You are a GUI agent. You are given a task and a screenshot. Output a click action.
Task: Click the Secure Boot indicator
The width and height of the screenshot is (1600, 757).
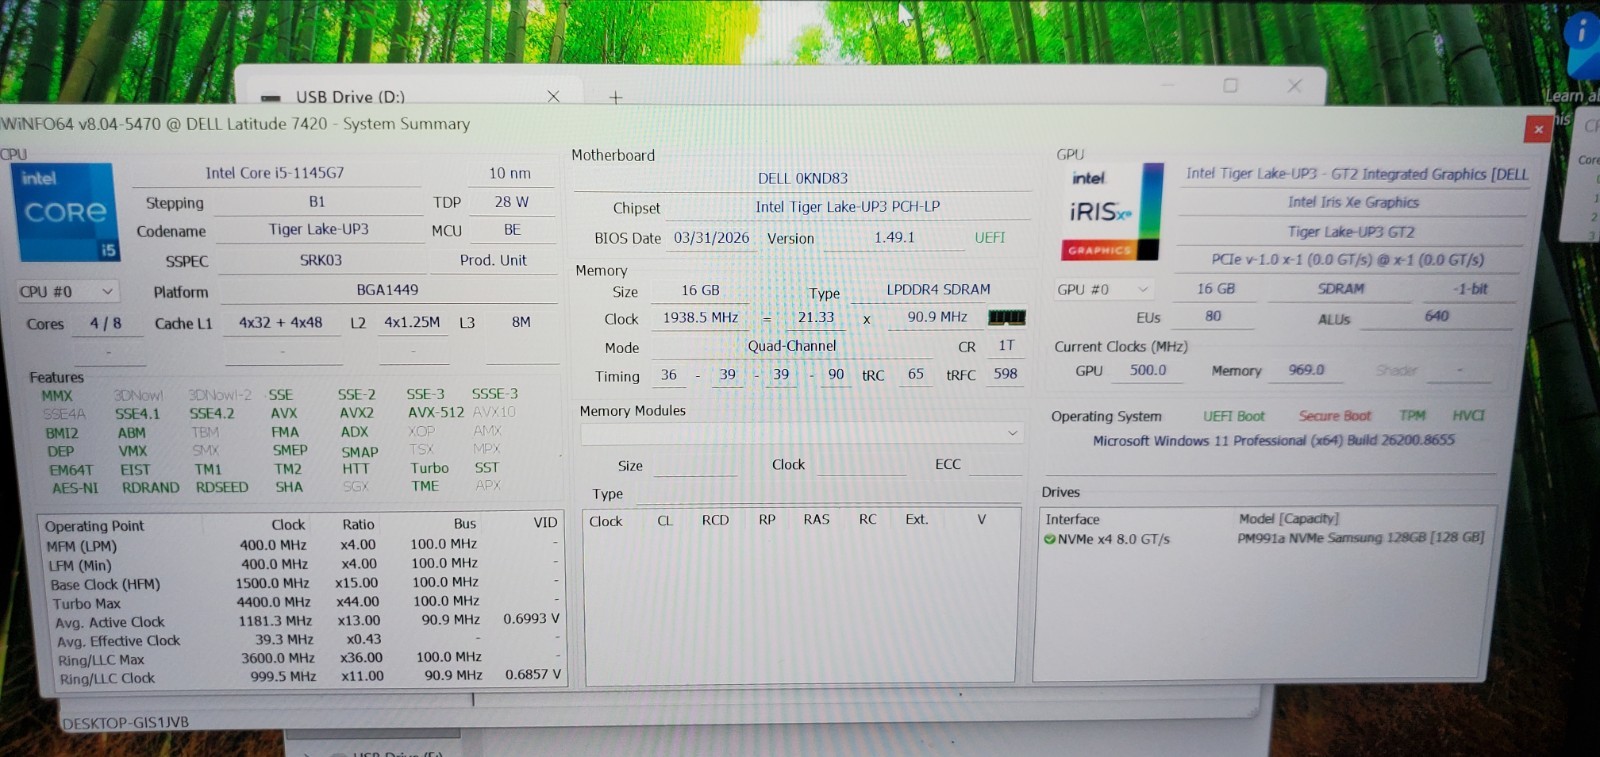coord(1334,416)
